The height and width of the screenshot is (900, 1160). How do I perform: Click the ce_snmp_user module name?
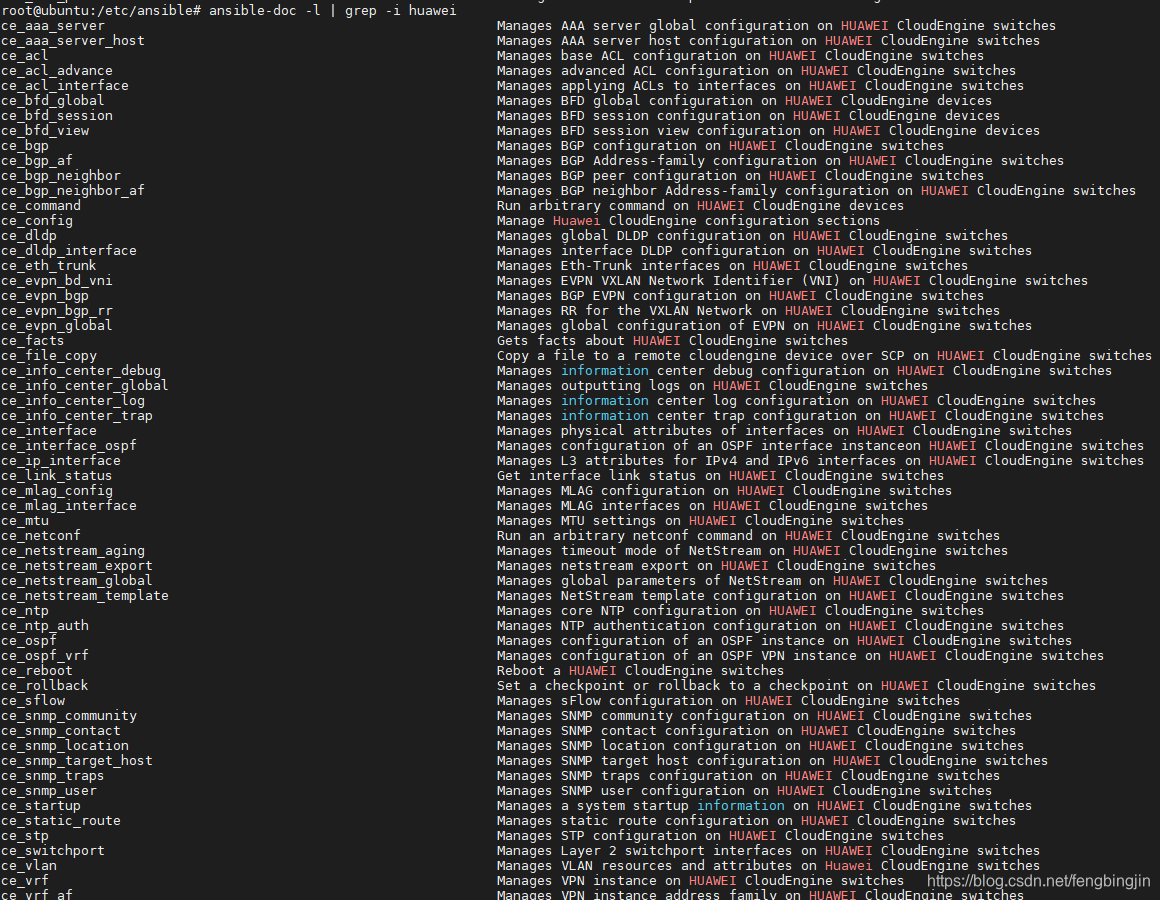tap(49, 791)
